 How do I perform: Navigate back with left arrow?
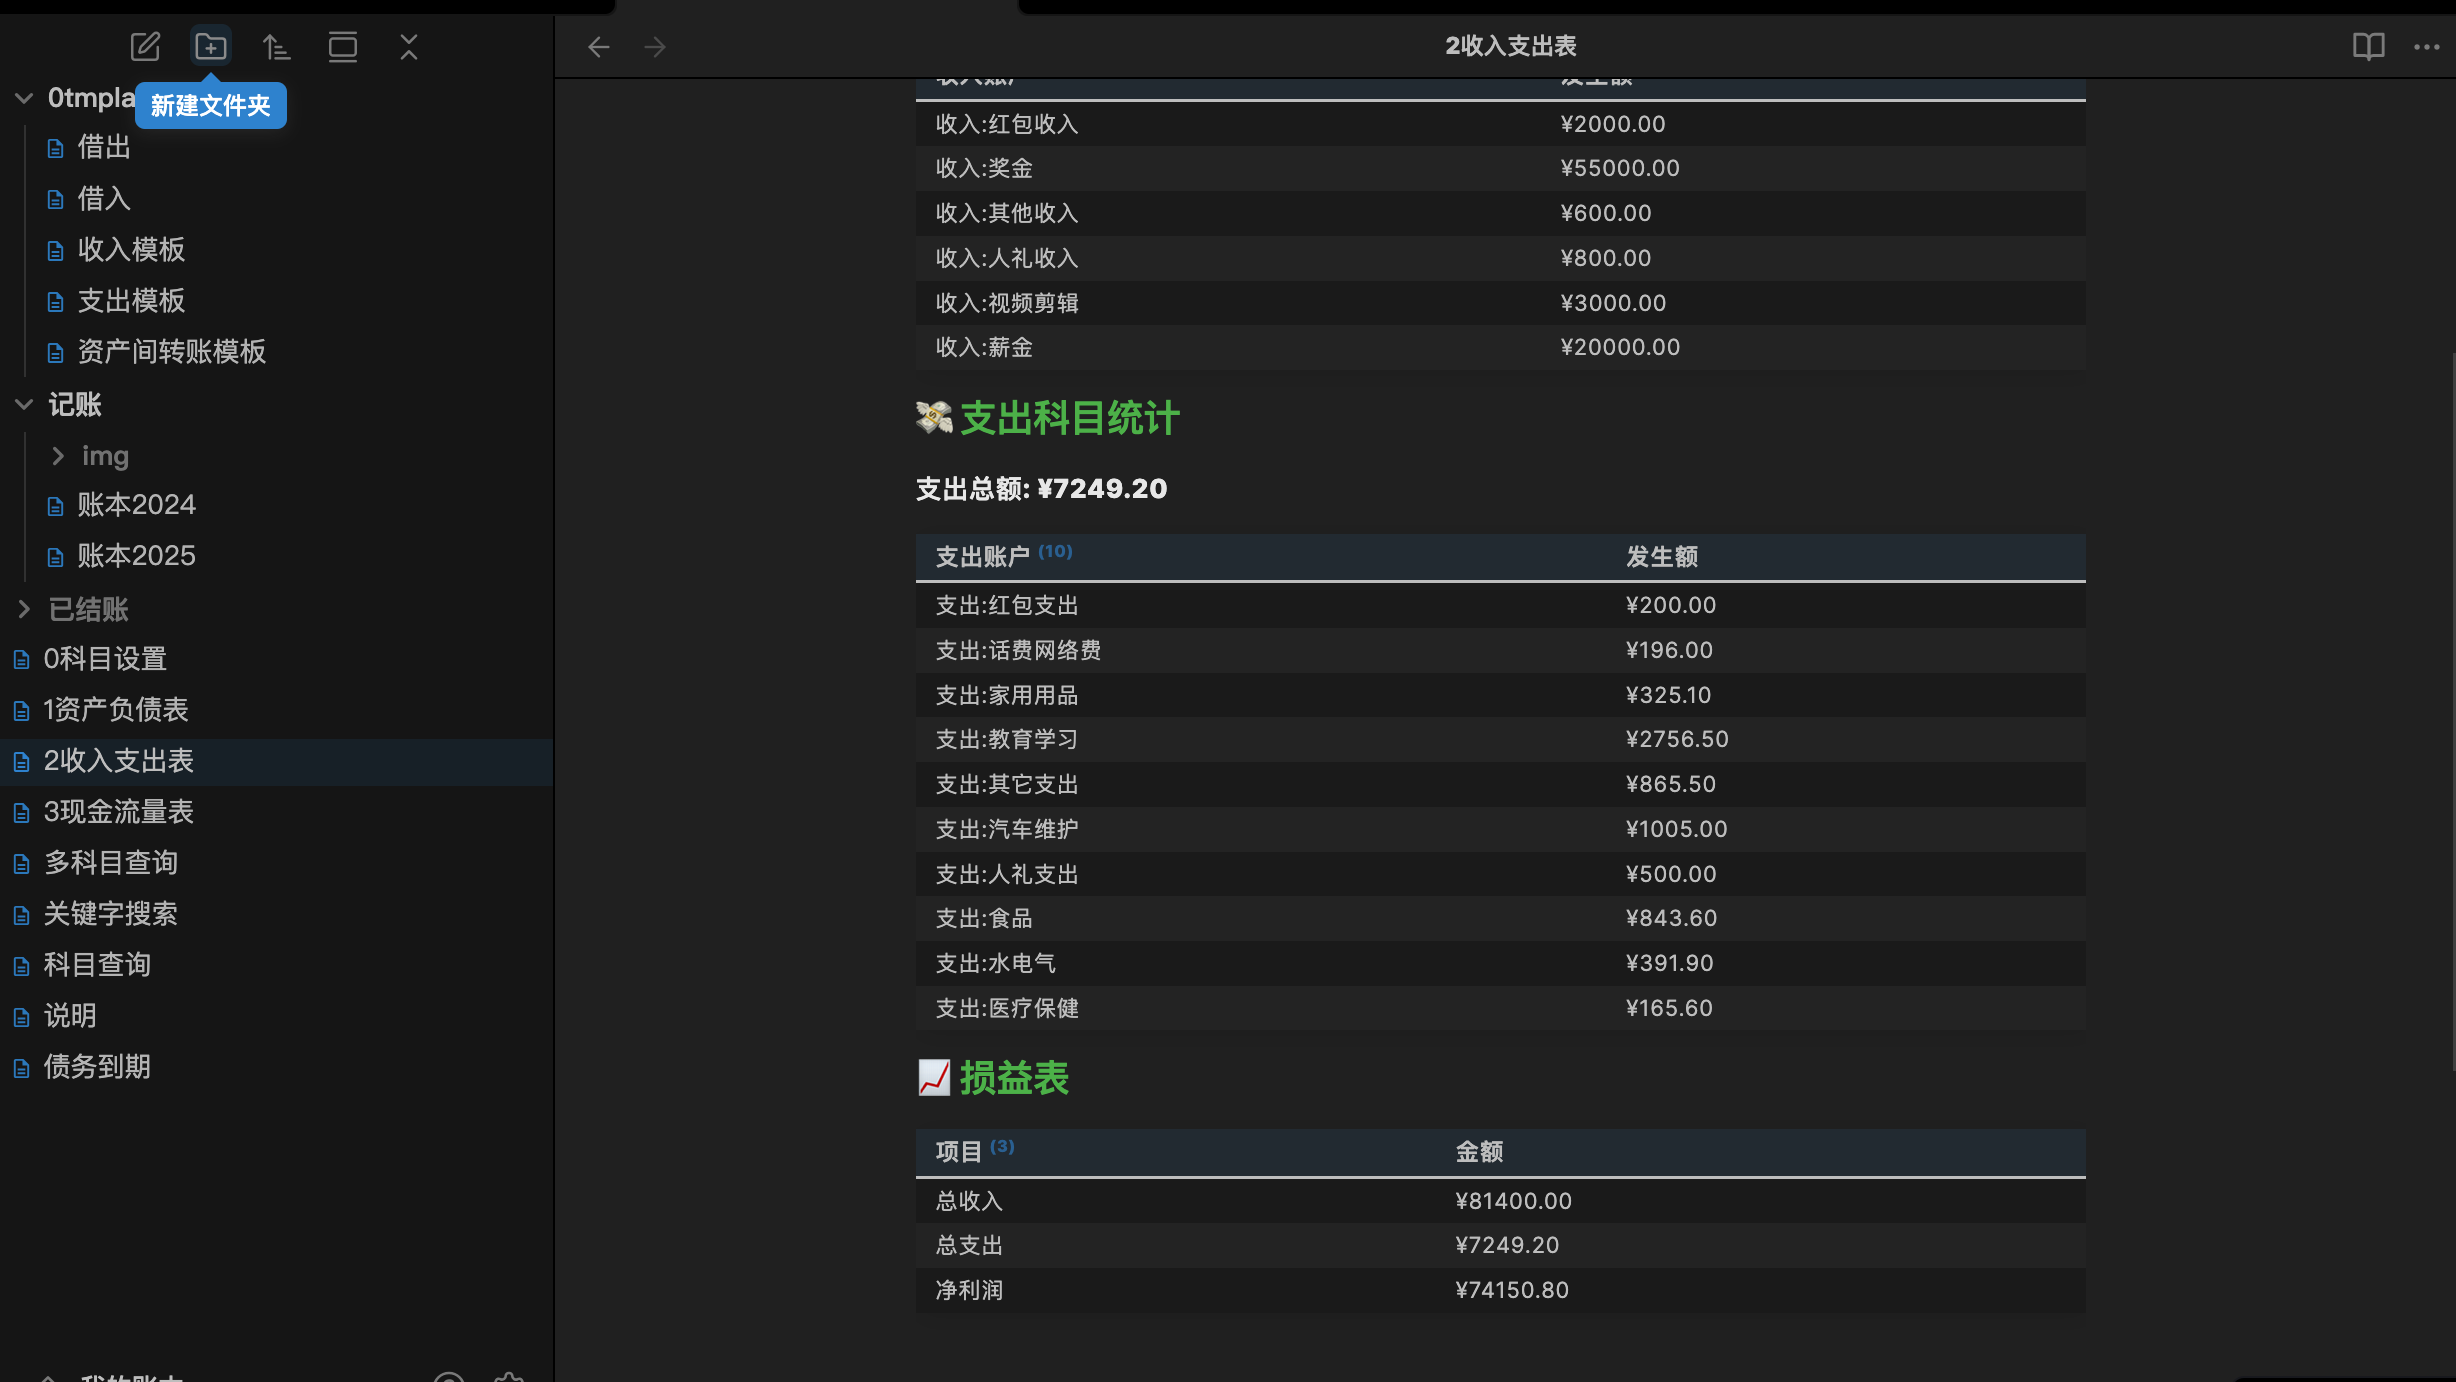[598, 46]
